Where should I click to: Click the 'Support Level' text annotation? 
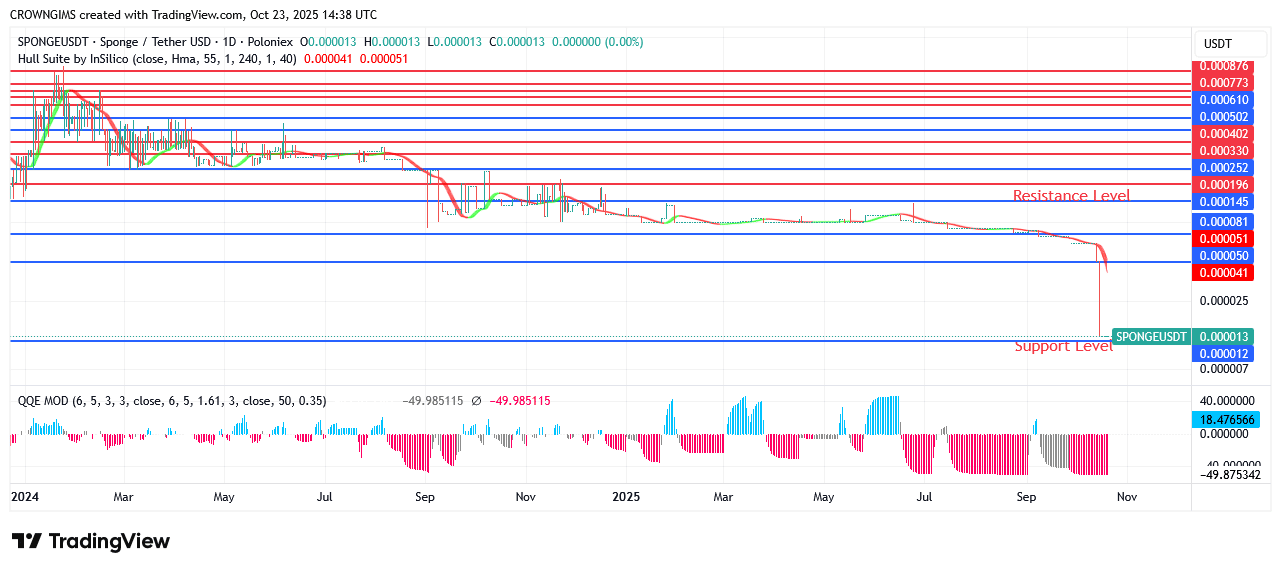pyautogui.click(x=1063, y=347)
